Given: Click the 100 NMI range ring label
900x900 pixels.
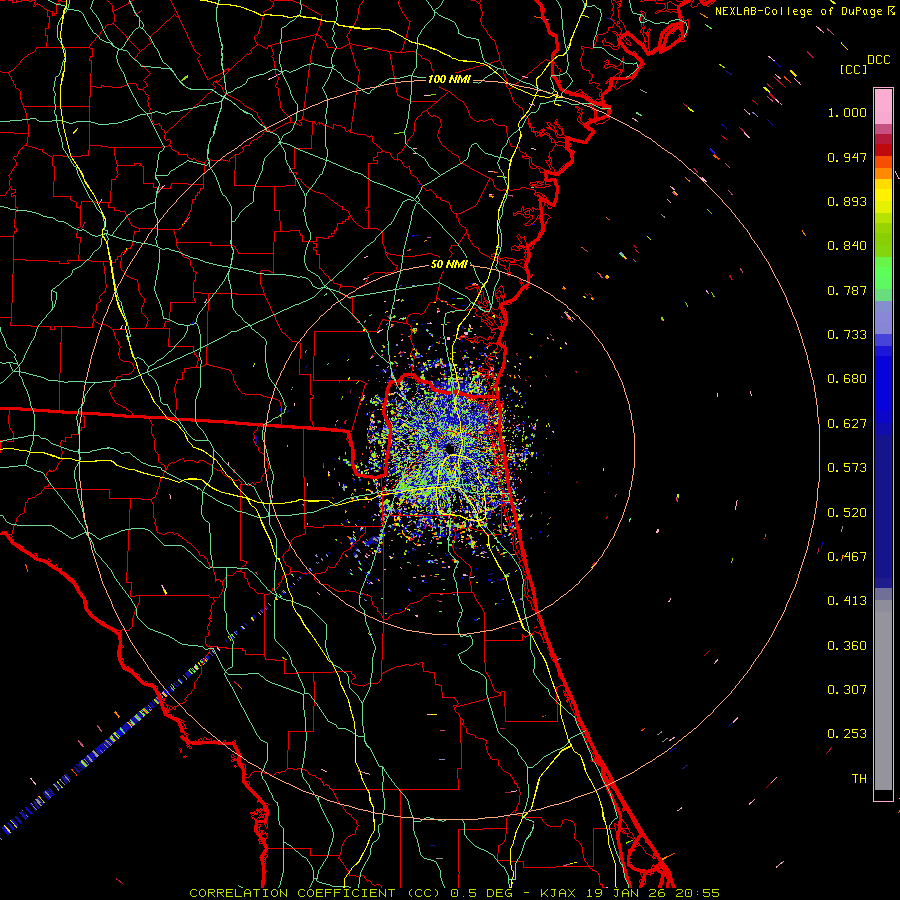Looking at the screenshot, I should click(449, 79).
